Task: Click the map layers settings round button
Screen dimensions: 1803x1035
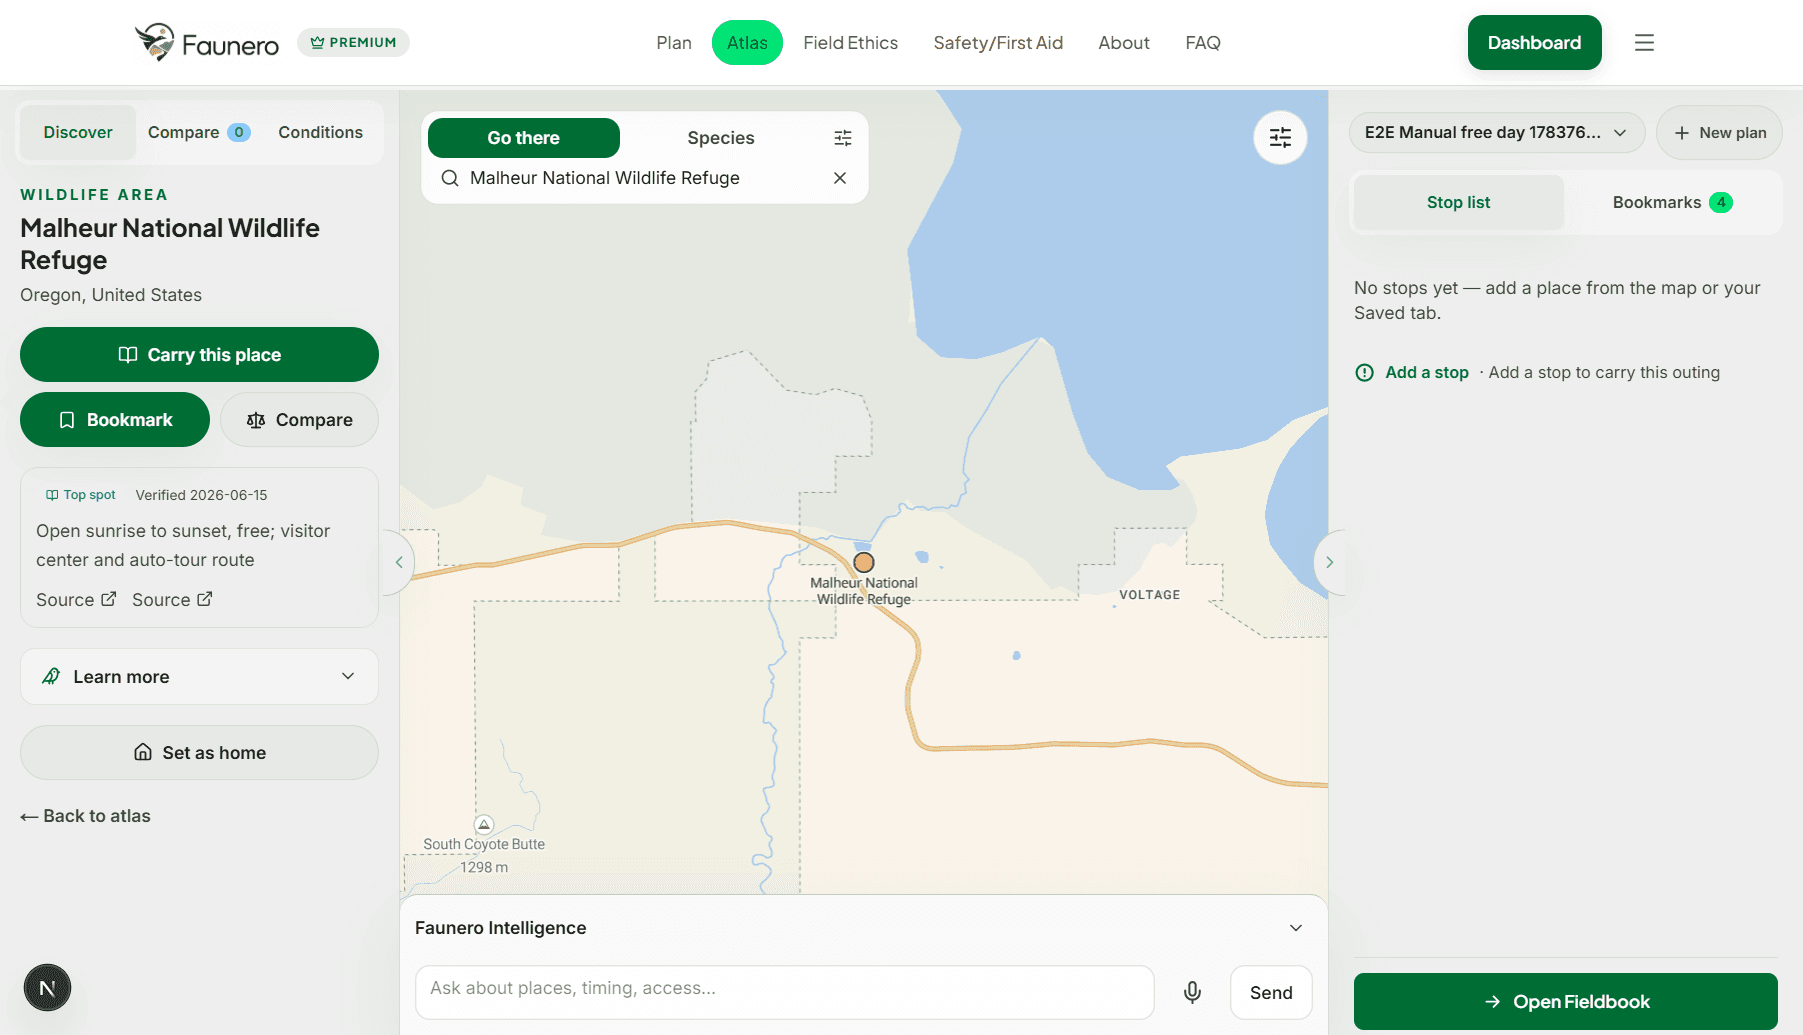Action: 1280,138
